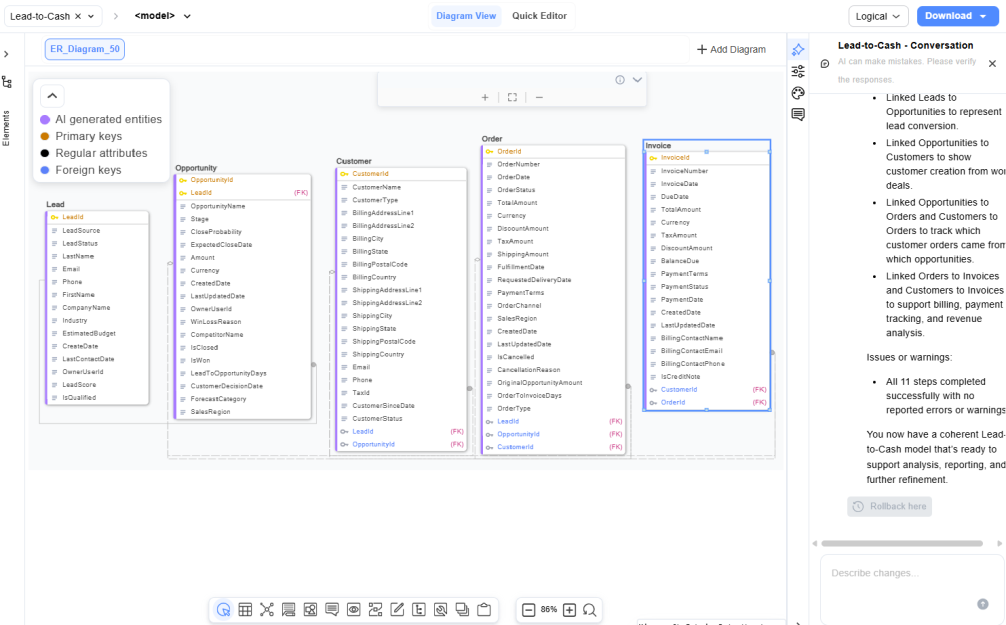Click the navigator zoom-in plus icon
The height and width of the screenshot is (625, 1006).
pyautogui.click(x=485, y=98)
